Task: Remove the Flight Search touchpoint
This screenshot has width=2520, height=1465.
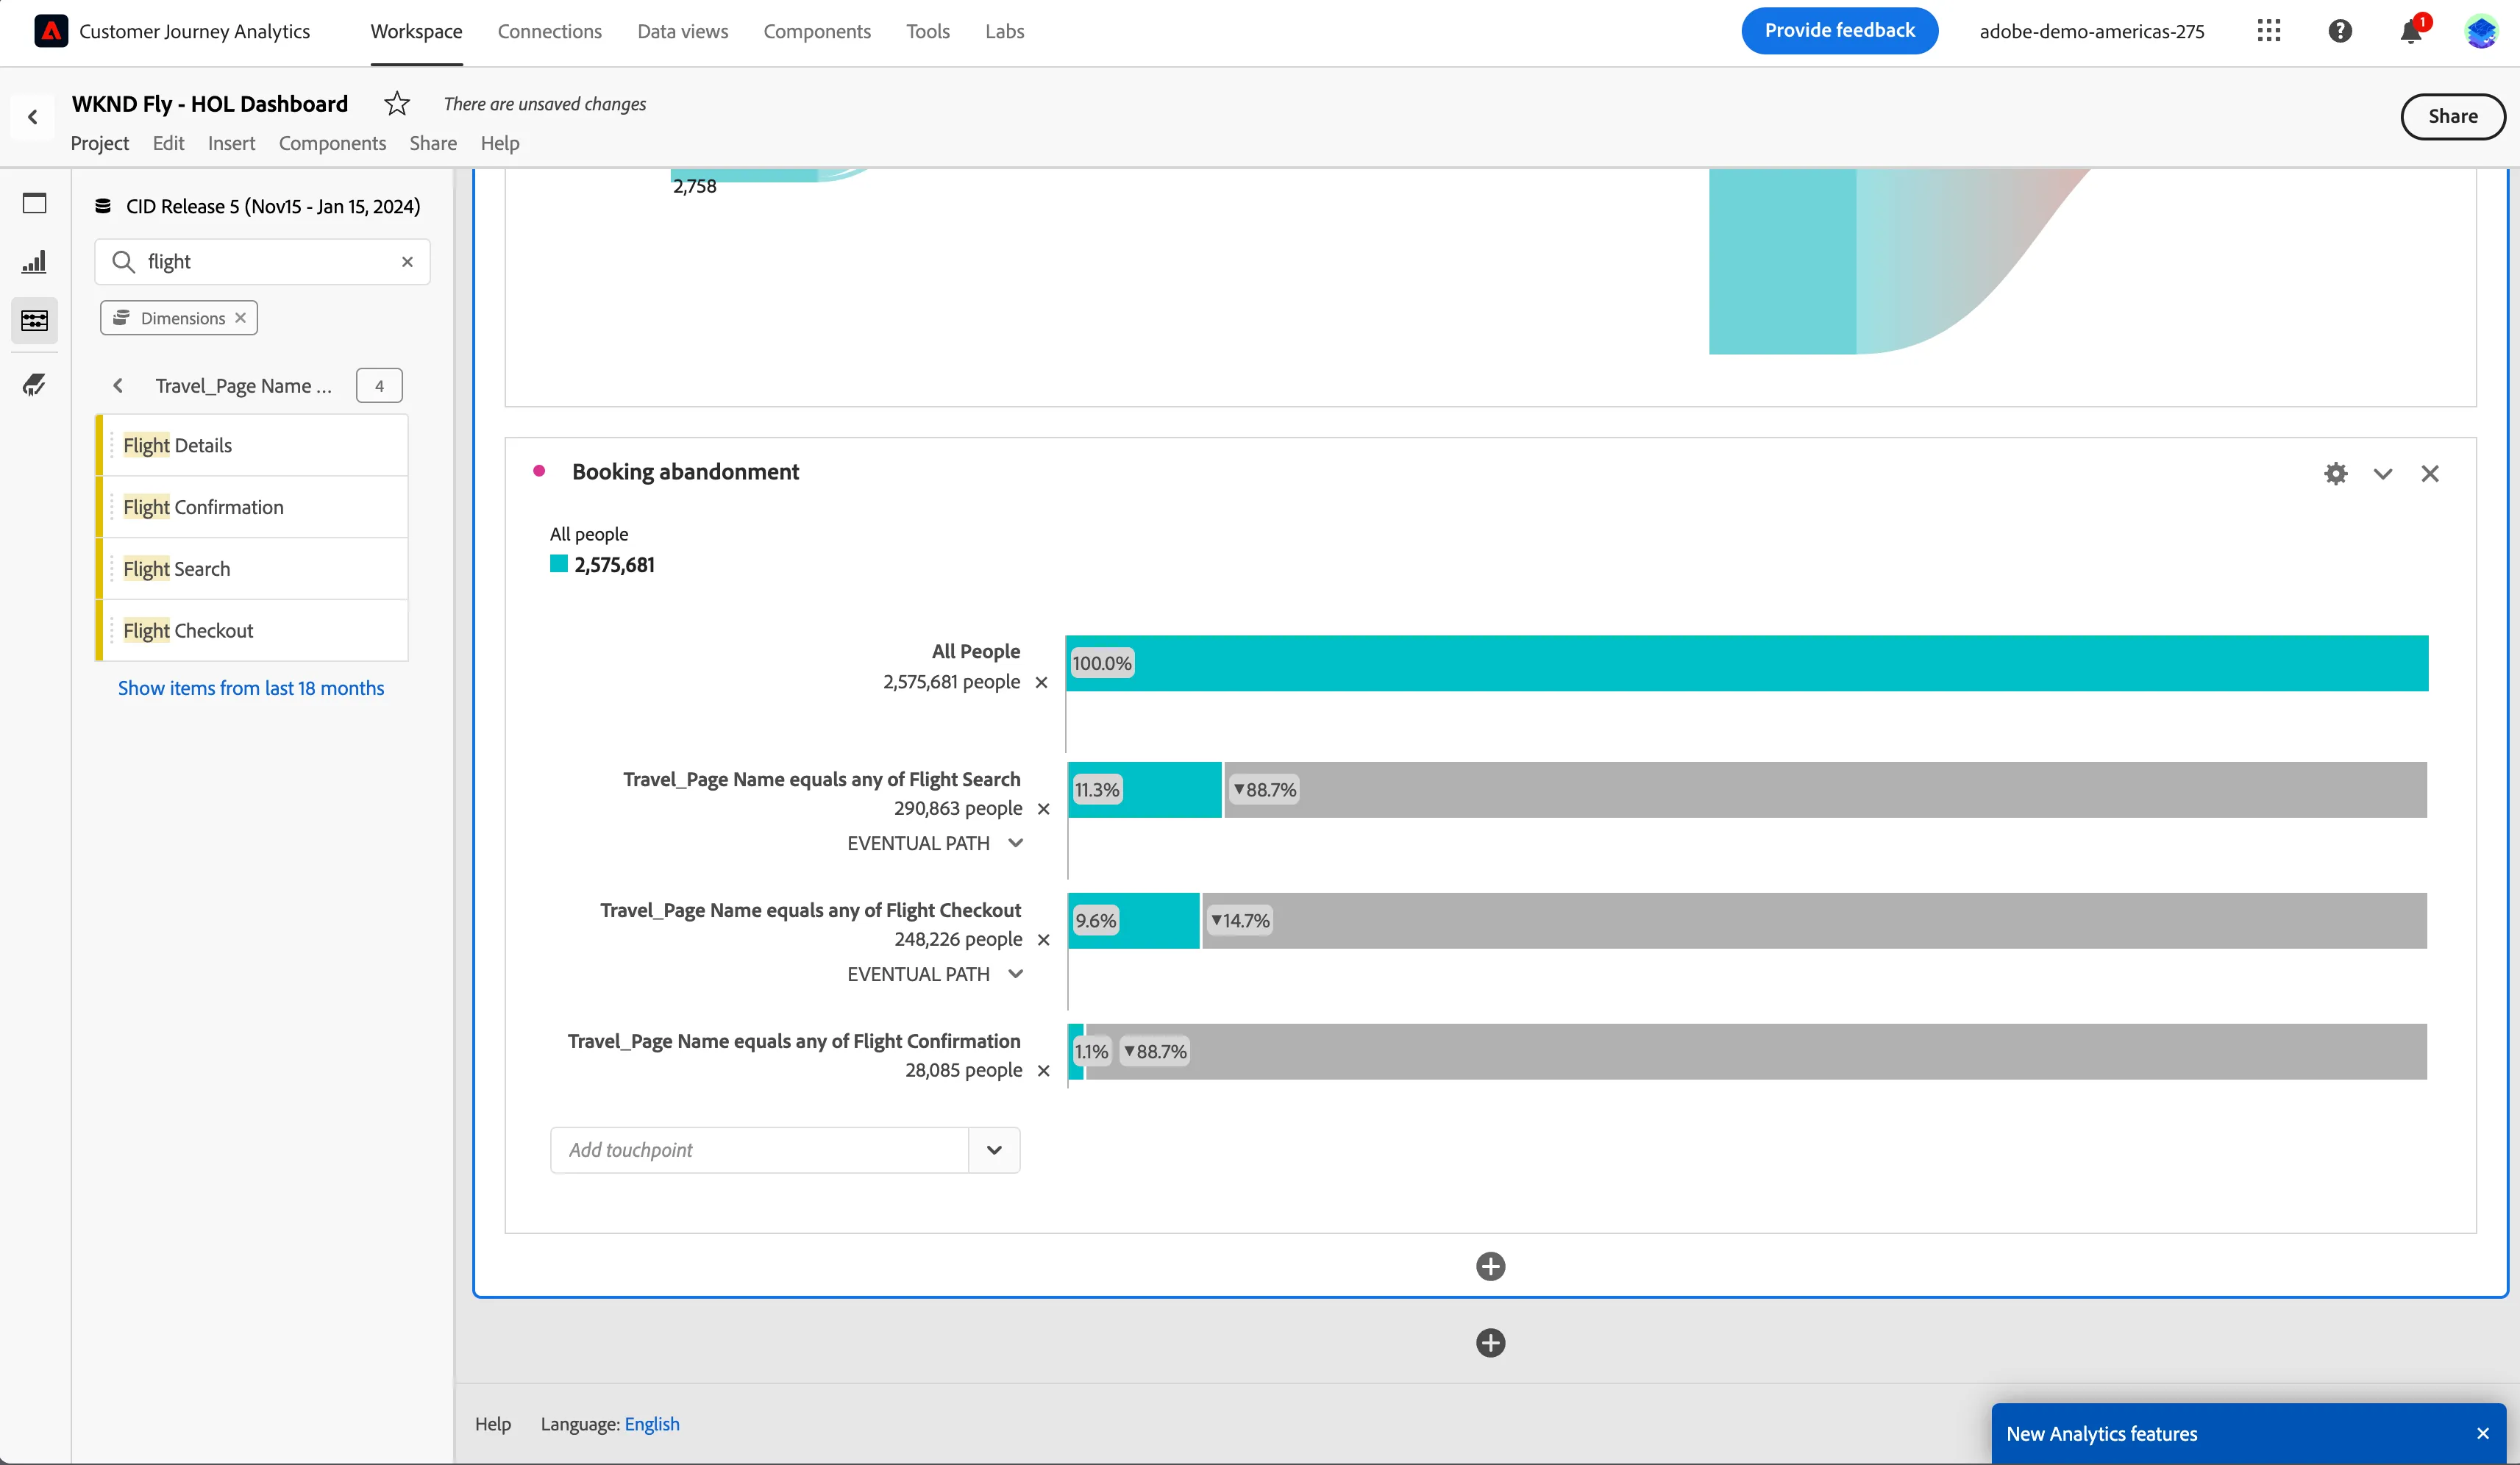Action: pyautogui.click(x=1044, y=809)
